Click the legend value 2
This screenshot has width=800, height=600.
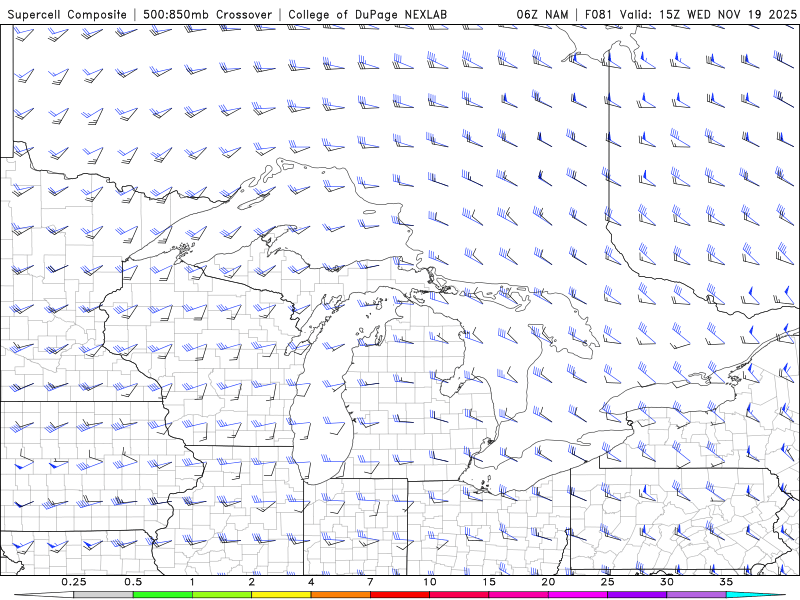(252, 582)
